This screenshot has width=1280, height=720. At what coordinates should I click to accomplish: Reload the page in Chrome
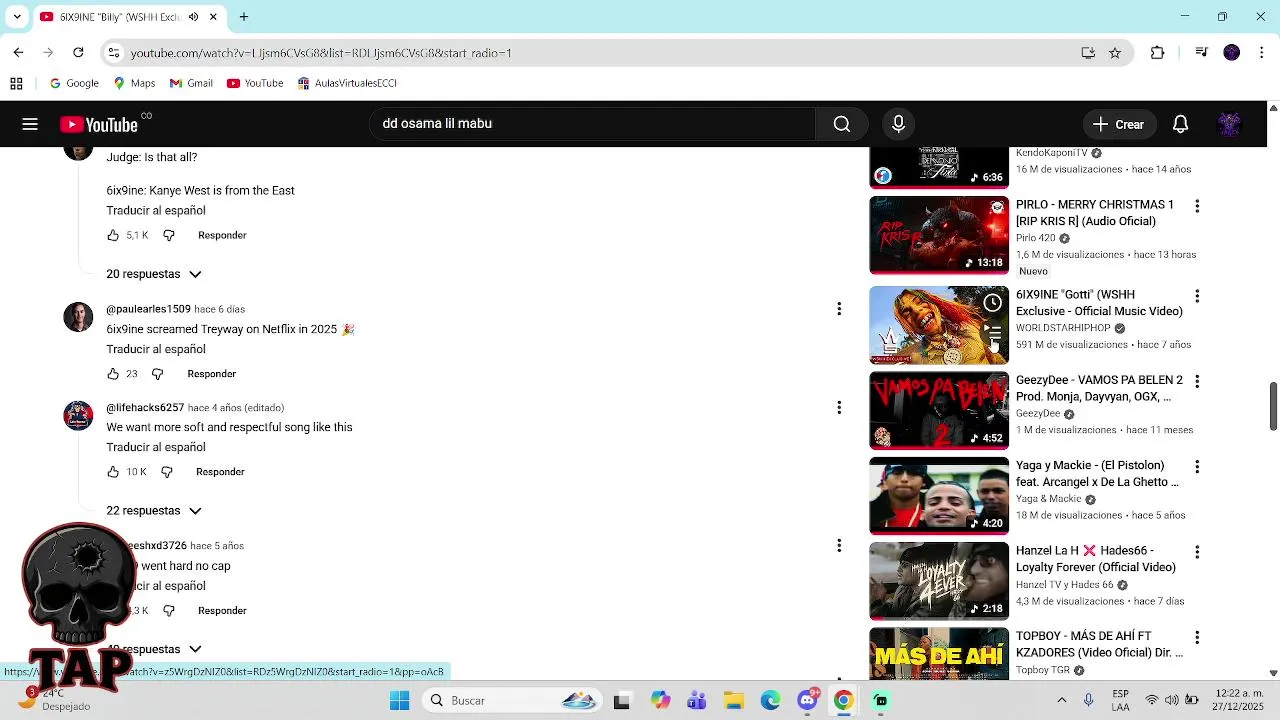coord(78,53)
